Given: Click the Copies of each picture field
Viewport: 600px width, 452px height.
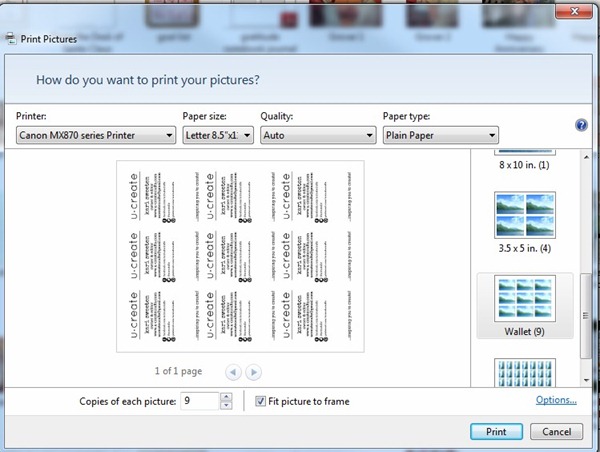Looking at the screenshot, I should pyautogui.click(x=200, y=401).
